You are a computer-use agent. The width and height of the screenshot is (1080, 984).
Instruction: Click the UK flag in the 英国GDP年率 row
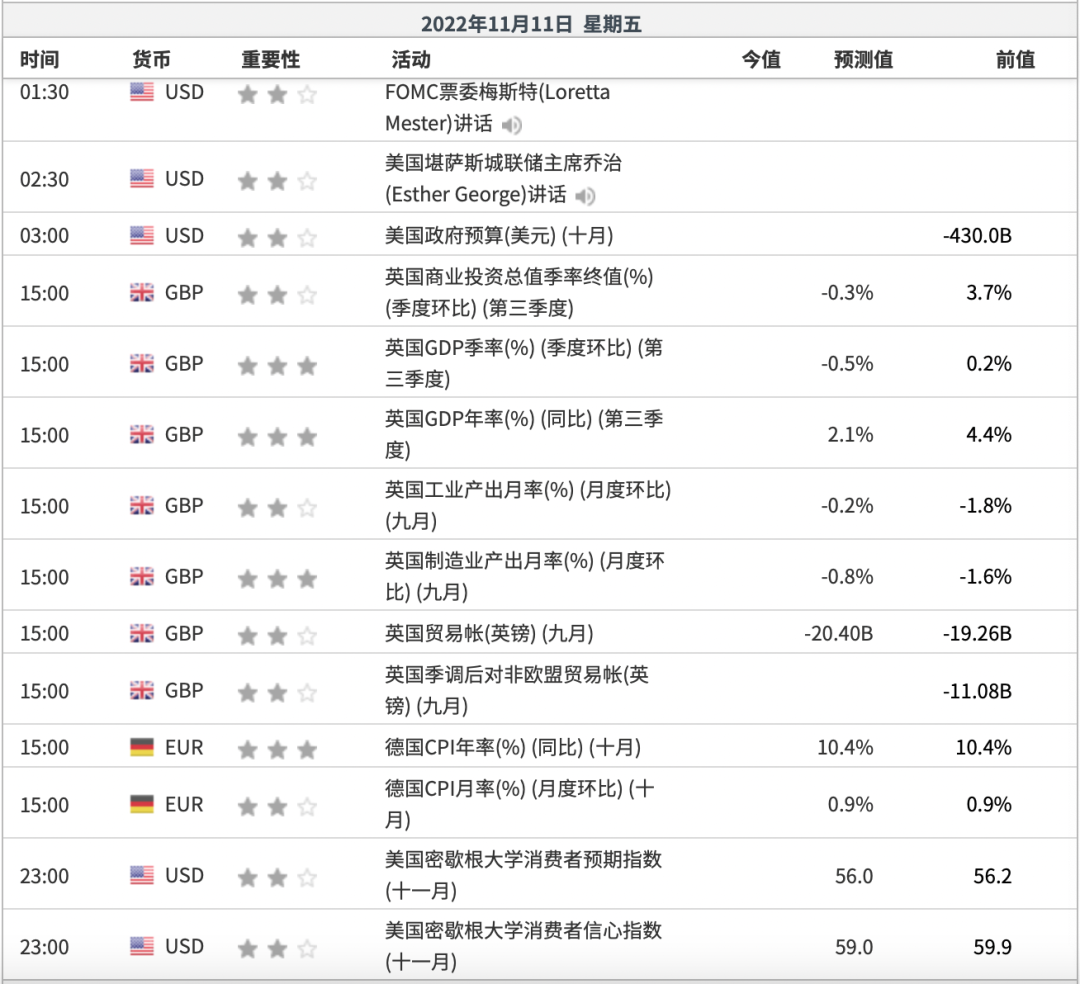click(142, 435)
